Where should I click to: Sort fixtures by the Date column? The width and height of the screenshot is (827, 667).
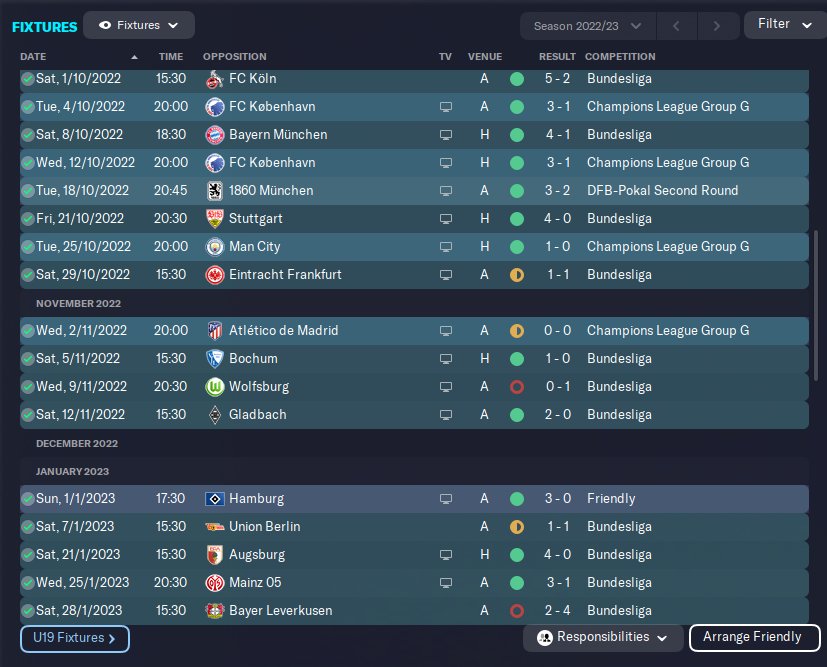[33, 56]
